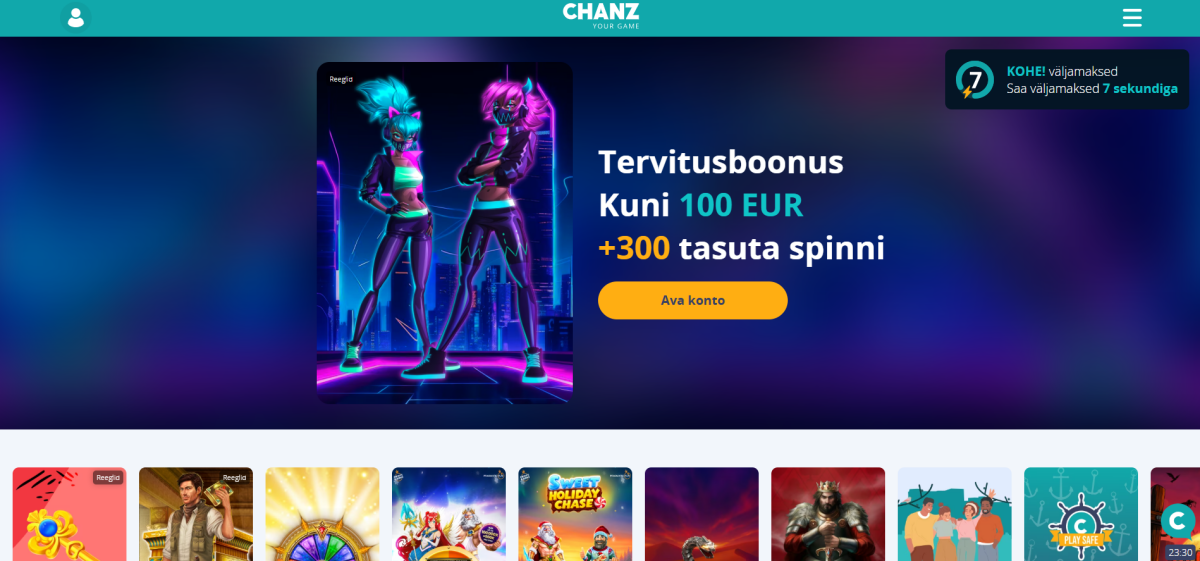Viewport: 1200px width, 561px height.
Task: Click the neon cyber girls banner image
Action: point(445,233)
